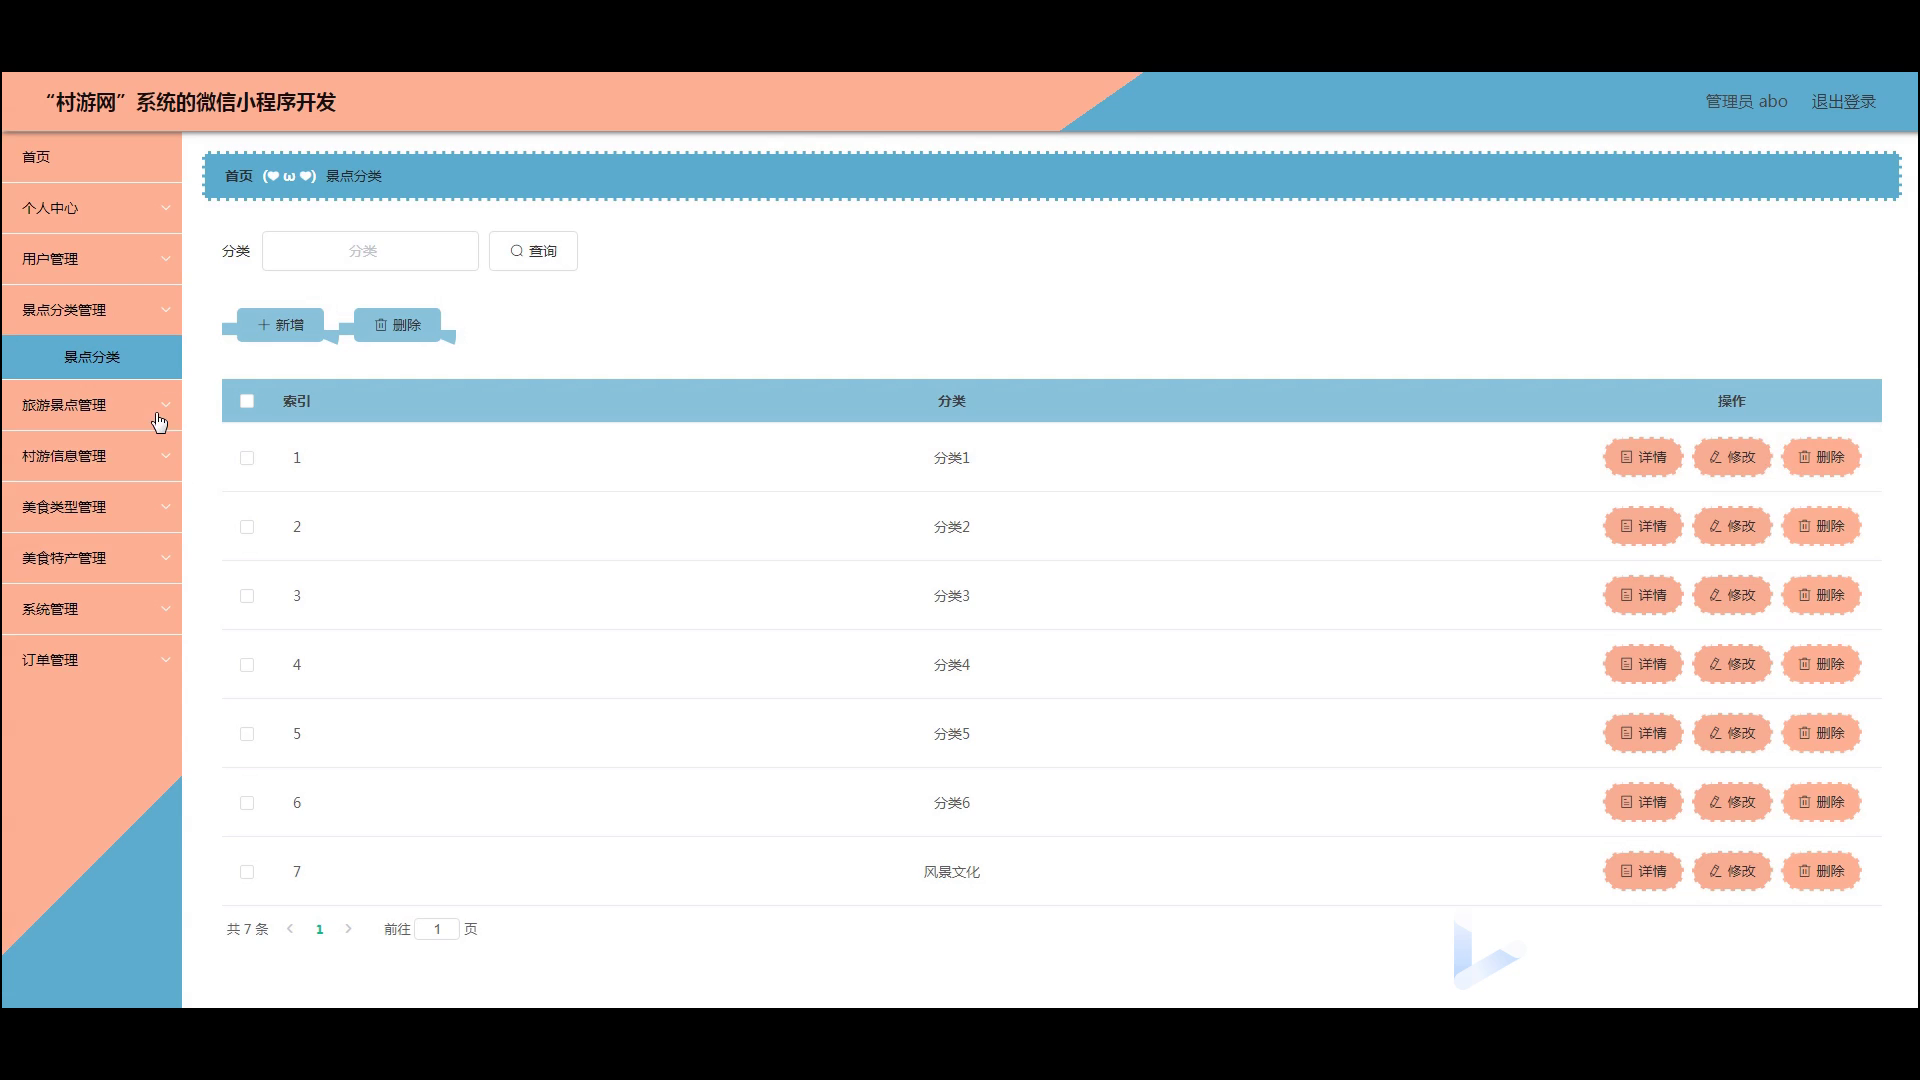Screen dimensions: 1920x1080
Task: Open details for row 风景文化
Action: 1643,871
